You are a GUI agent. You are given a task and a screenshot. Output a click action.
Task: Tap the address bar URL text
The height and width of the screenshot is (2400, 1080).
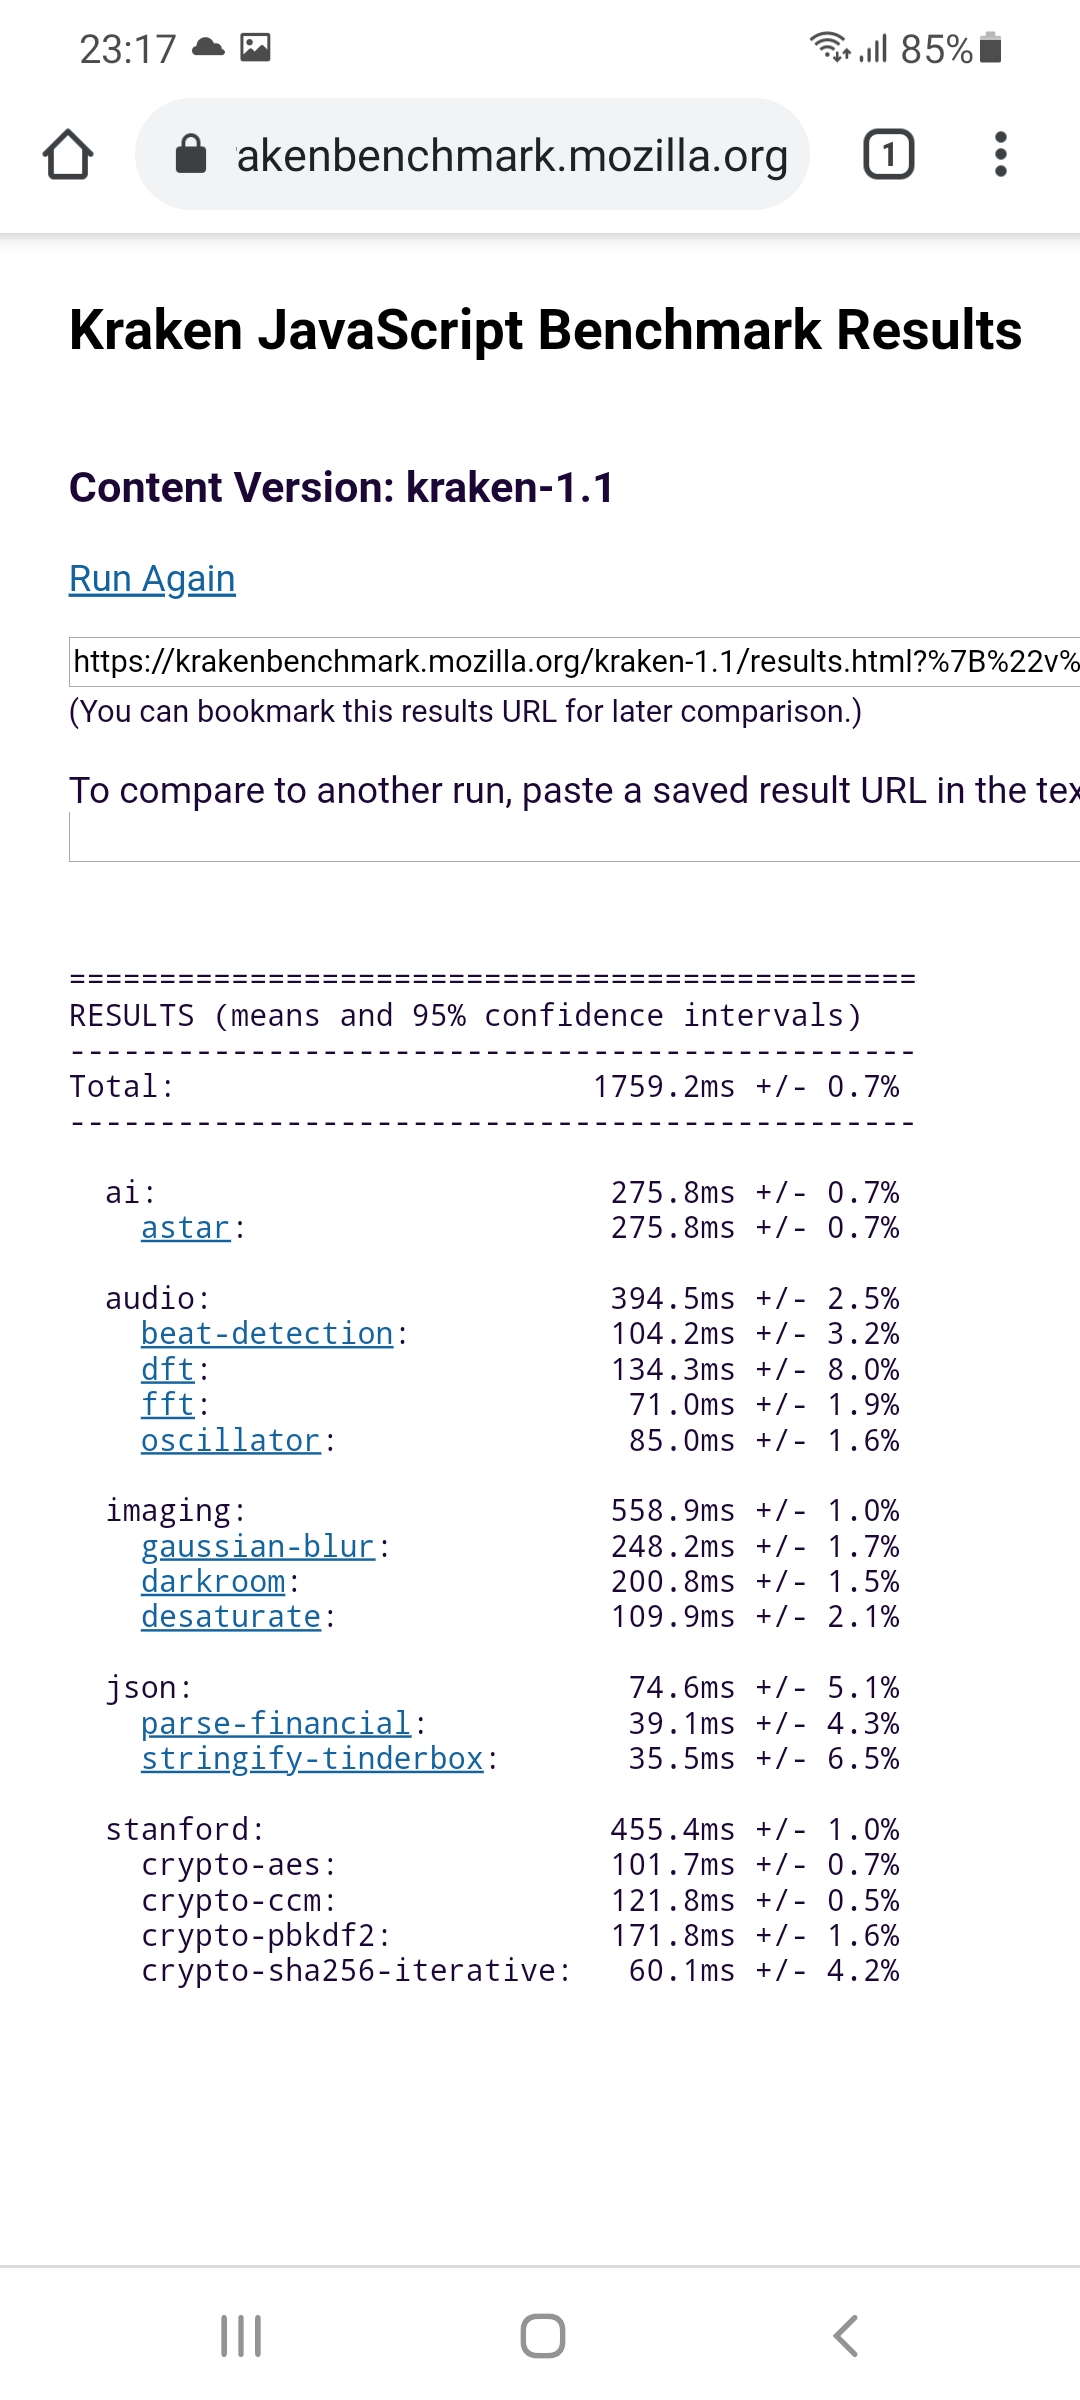(x=512, y=156)
